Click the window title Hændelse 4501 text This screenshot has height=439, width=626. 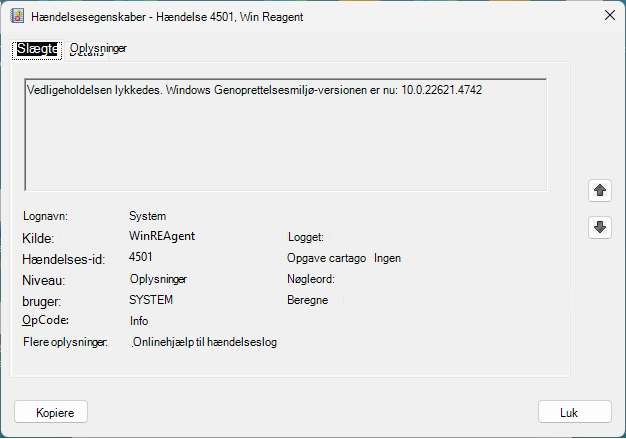tap(194, 17)
